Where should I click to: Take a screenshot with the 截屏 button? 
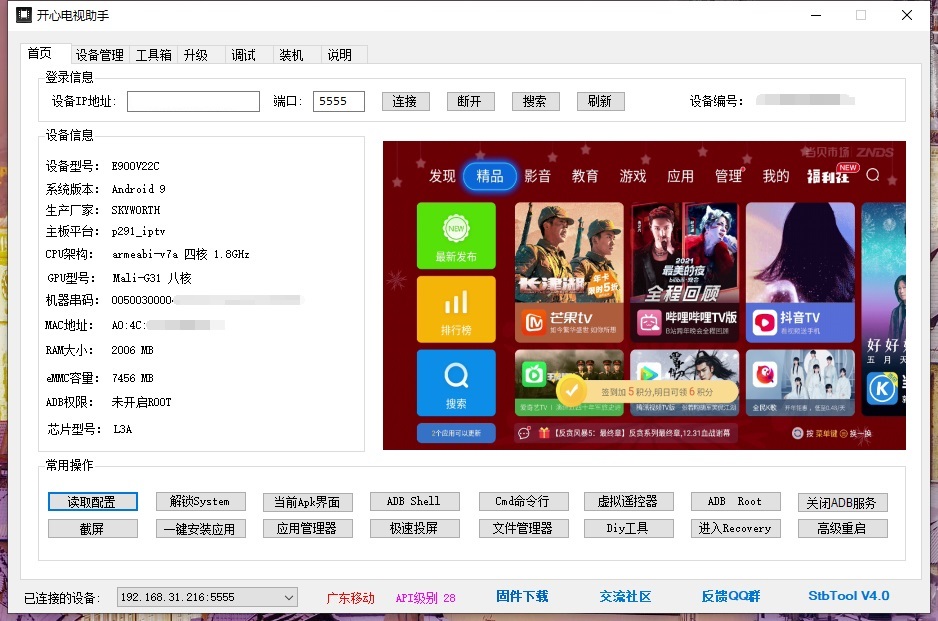click(x=94, y=528)
